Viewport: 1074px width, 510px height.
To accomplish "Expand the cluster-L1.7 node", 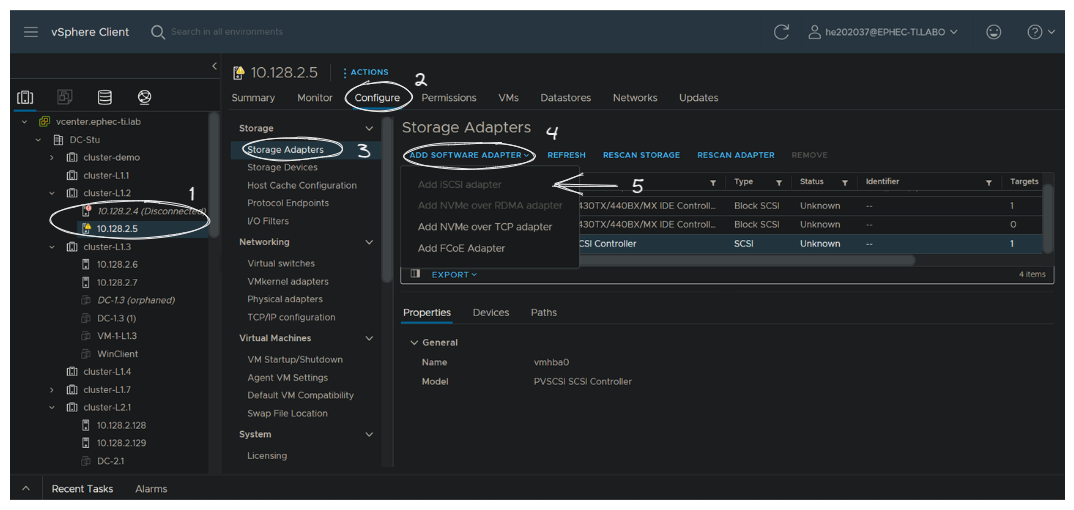I will click(52, 390).
